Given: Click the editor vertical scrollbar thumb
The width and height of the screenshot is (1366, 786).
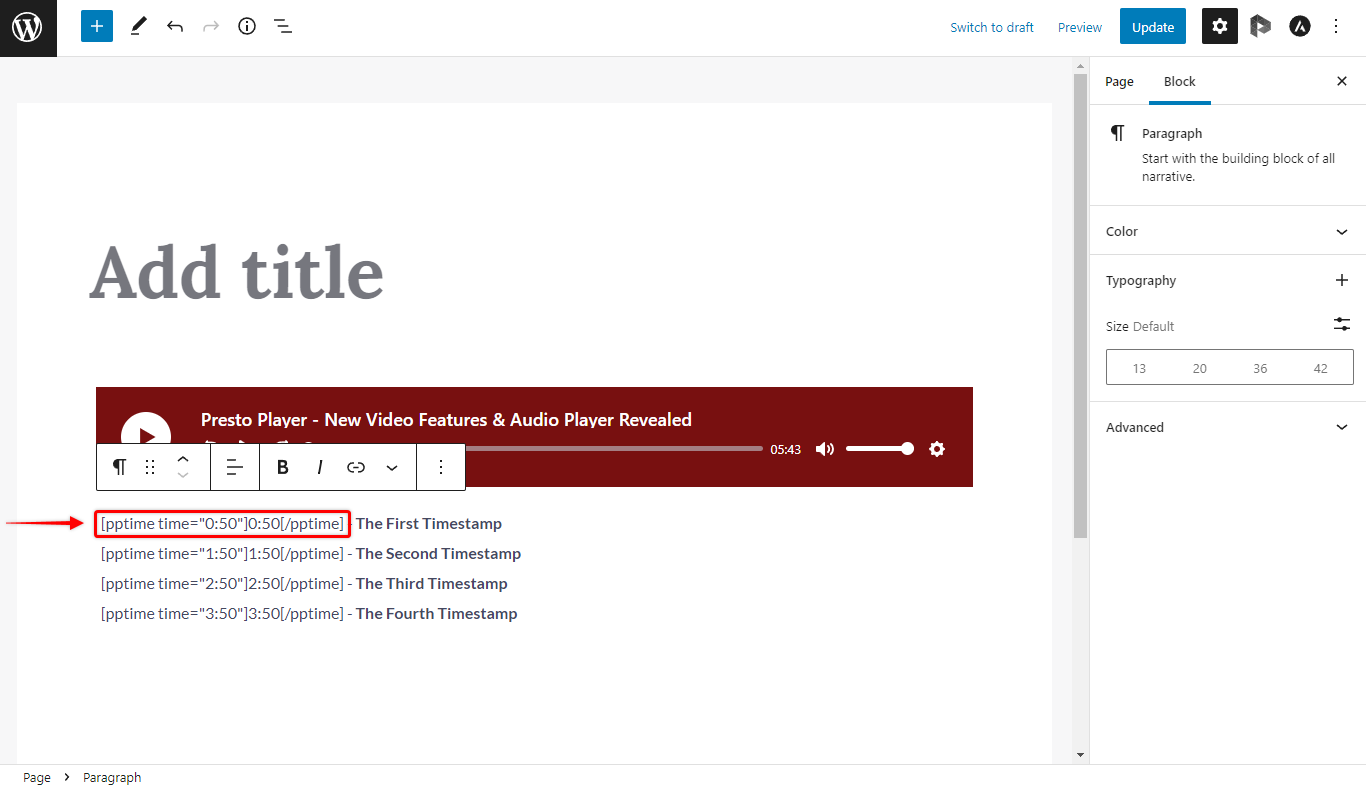Looking at the screenshot, I should point(1080,305).
